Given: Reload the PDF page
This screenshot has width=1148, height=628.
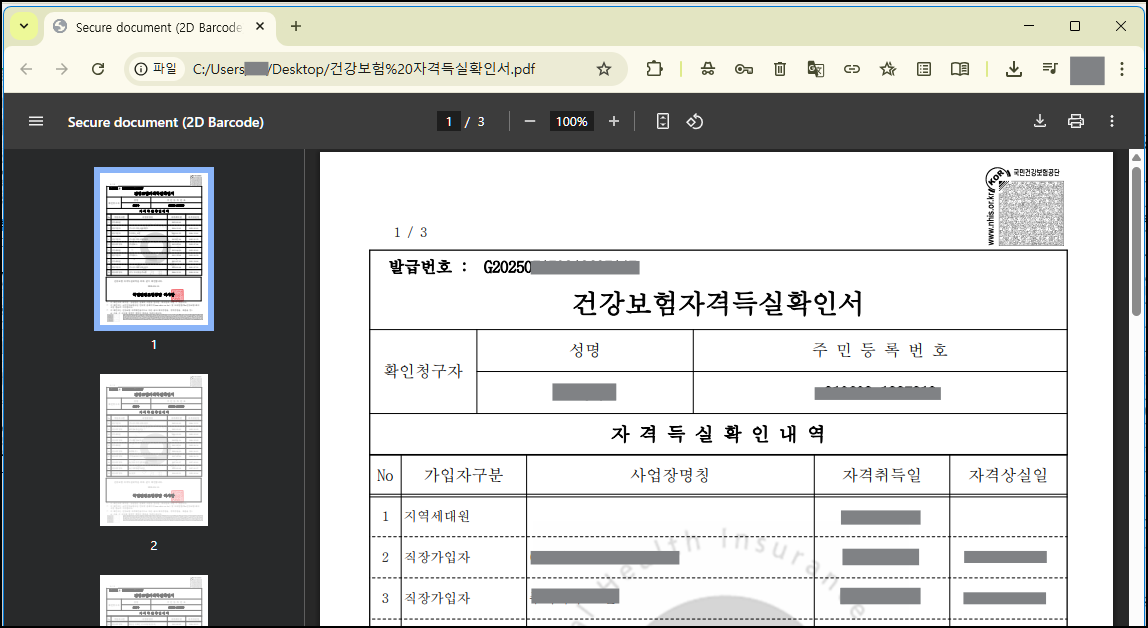Looking at the screenshot, I should click(x=98, y=69).
